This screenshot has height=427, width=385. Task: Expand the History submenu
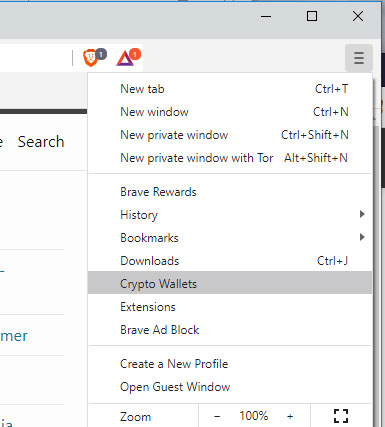[x=230, y=215]
